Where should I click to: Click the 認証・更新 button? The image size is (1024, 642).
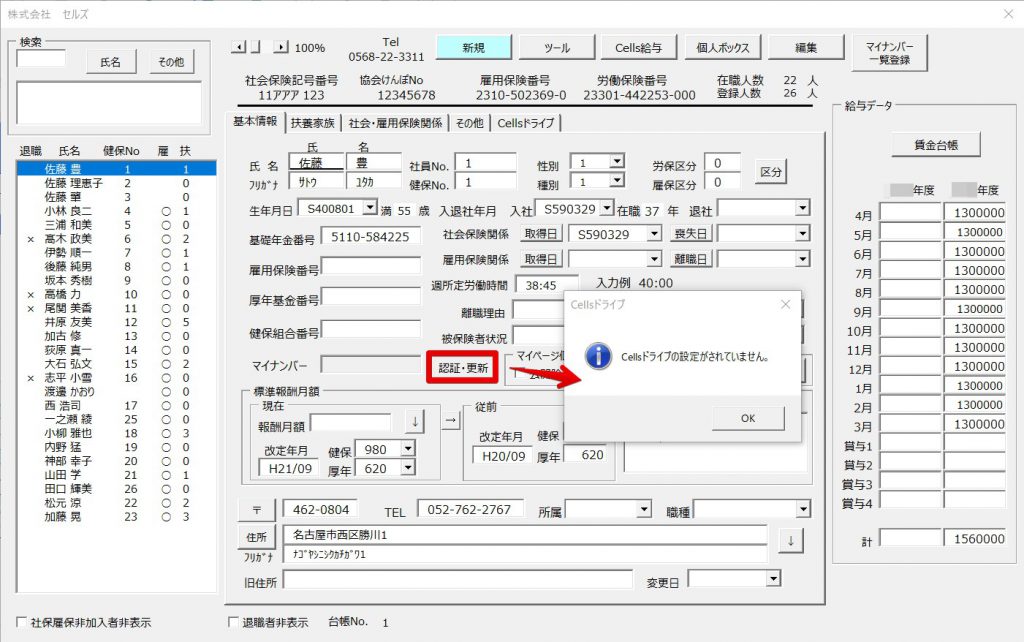tap(463, 368)
